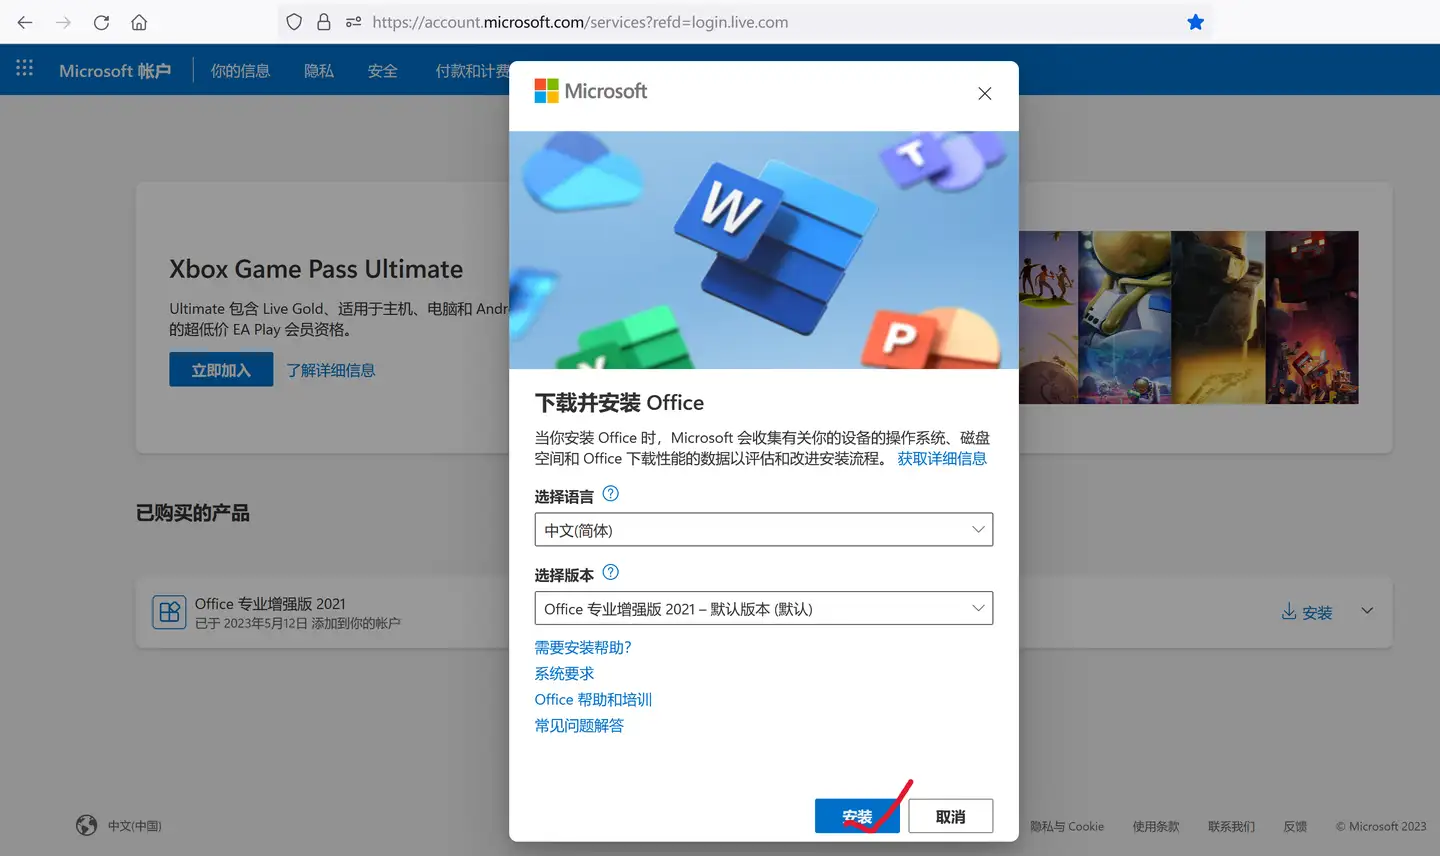
Task: Open the 反馈 footer link
Action: (x=1295, y=826)
